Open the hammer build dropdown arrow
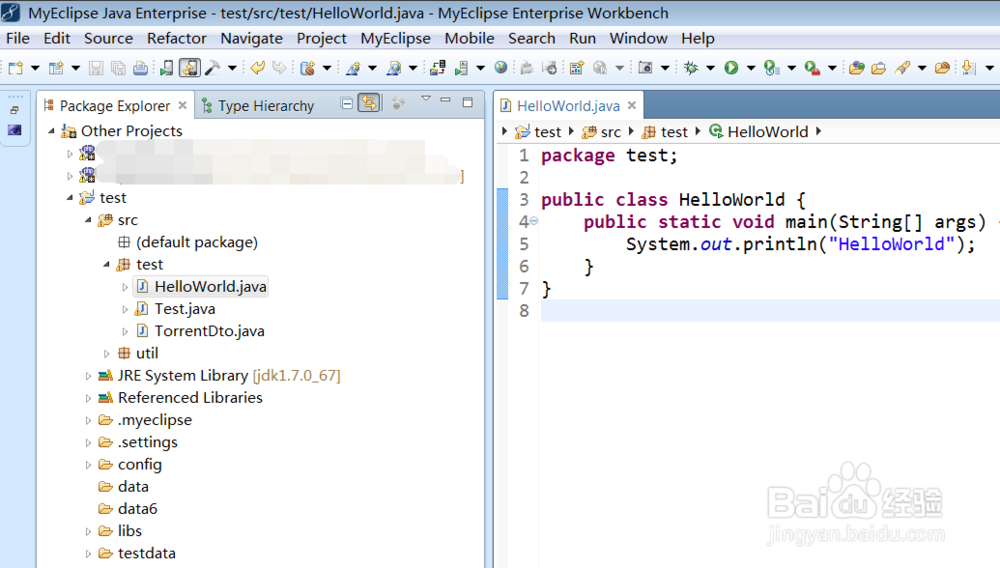1000x568 pixels. (x=232, y=68)
